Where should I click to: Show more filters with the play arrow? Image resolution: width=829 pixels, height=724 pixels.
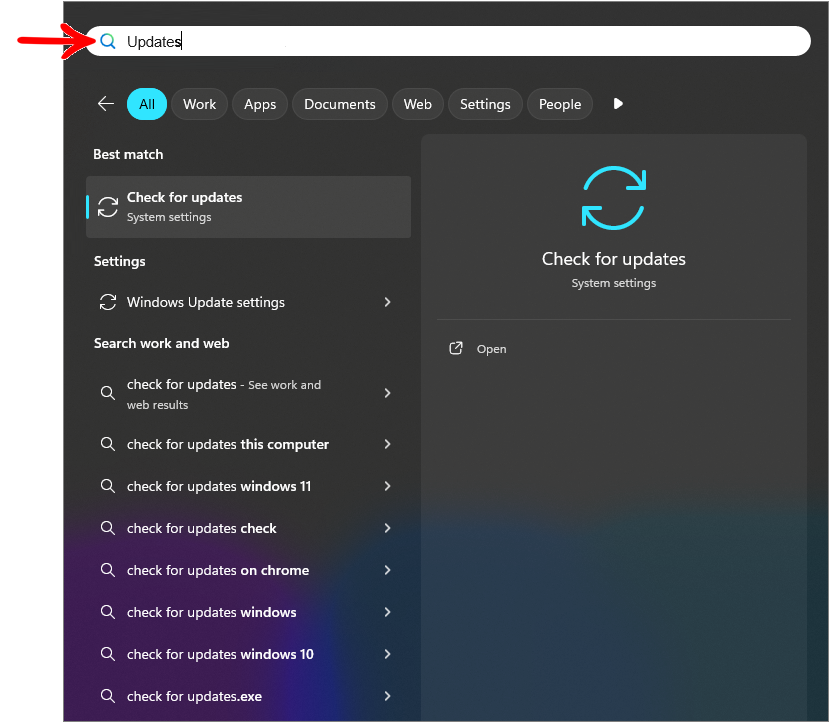618,104
